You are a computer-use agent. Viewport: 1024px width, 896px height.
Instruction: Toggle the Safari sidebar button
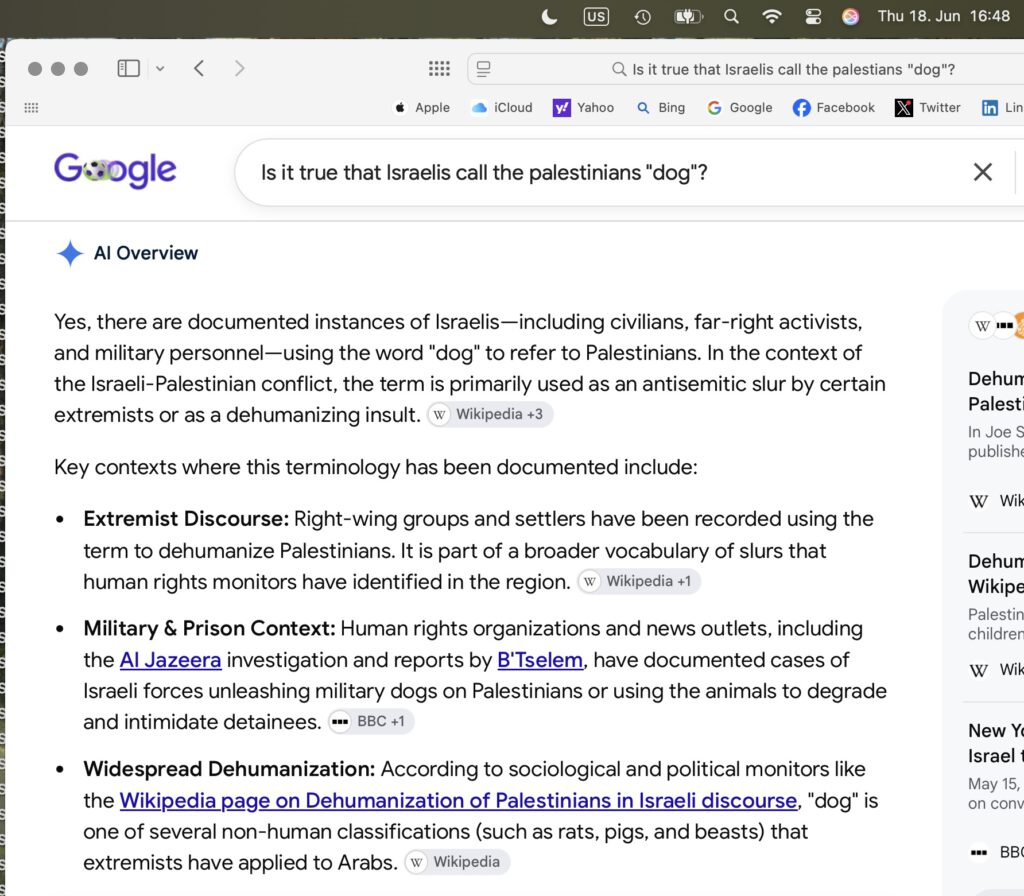coord(128,68)
